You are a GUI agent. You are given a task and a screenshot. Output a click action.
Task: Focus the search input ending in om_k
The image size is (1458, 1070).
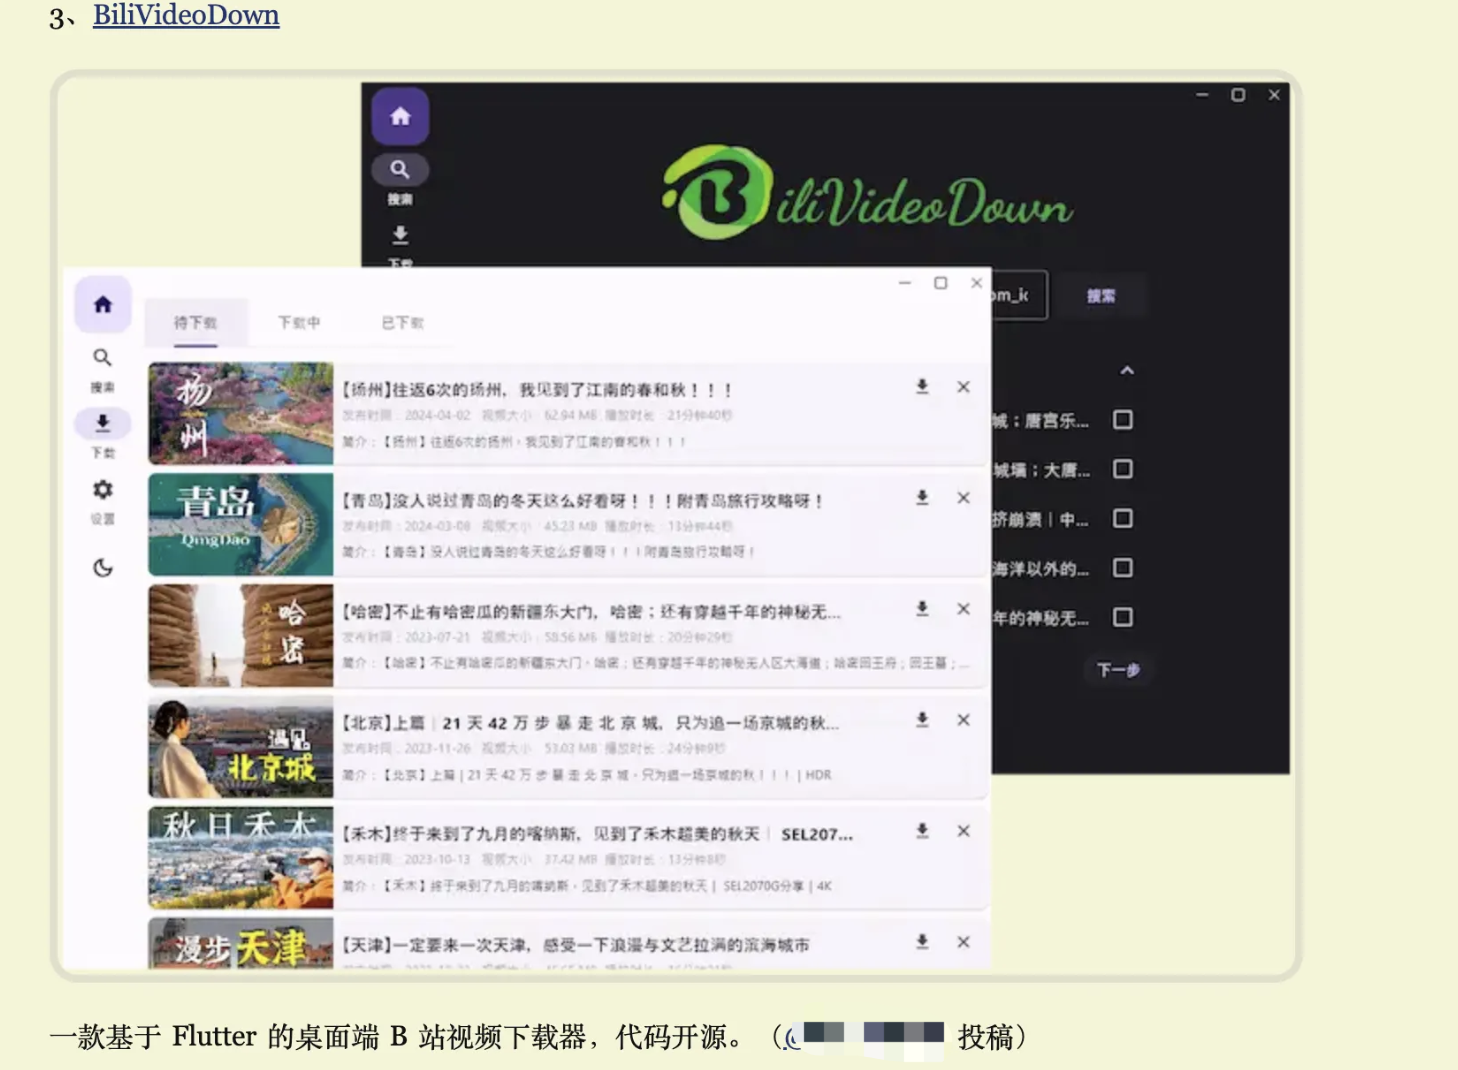1019,296
